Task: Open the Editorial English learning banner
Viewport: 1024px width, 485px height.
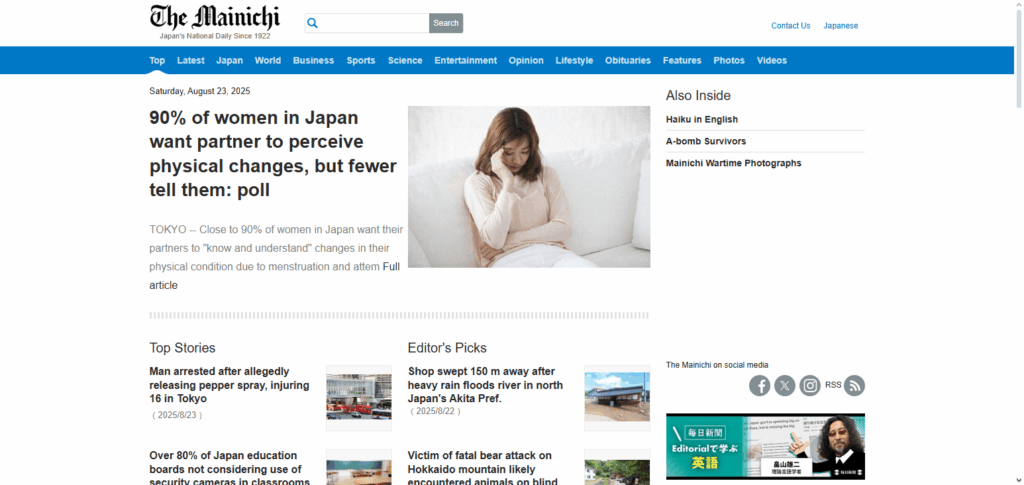Action: tap(765, 446)
